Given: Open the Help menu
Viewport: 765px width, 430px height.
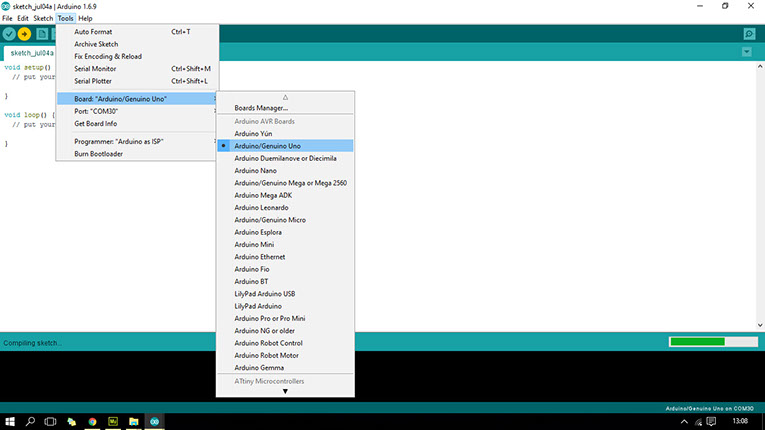Looking at the screenshot, I should tap(85, 19).
